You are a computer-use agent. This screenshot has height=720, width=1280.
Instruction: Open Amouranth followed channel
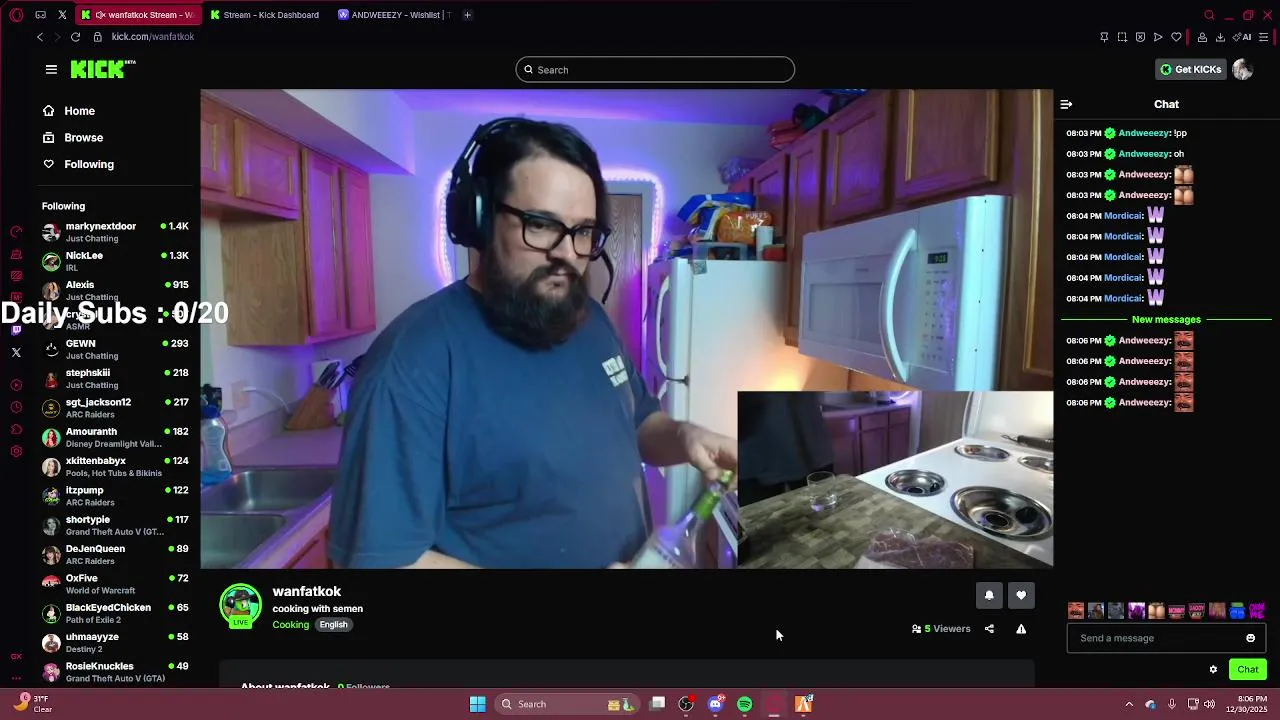(x=115, y=437)
